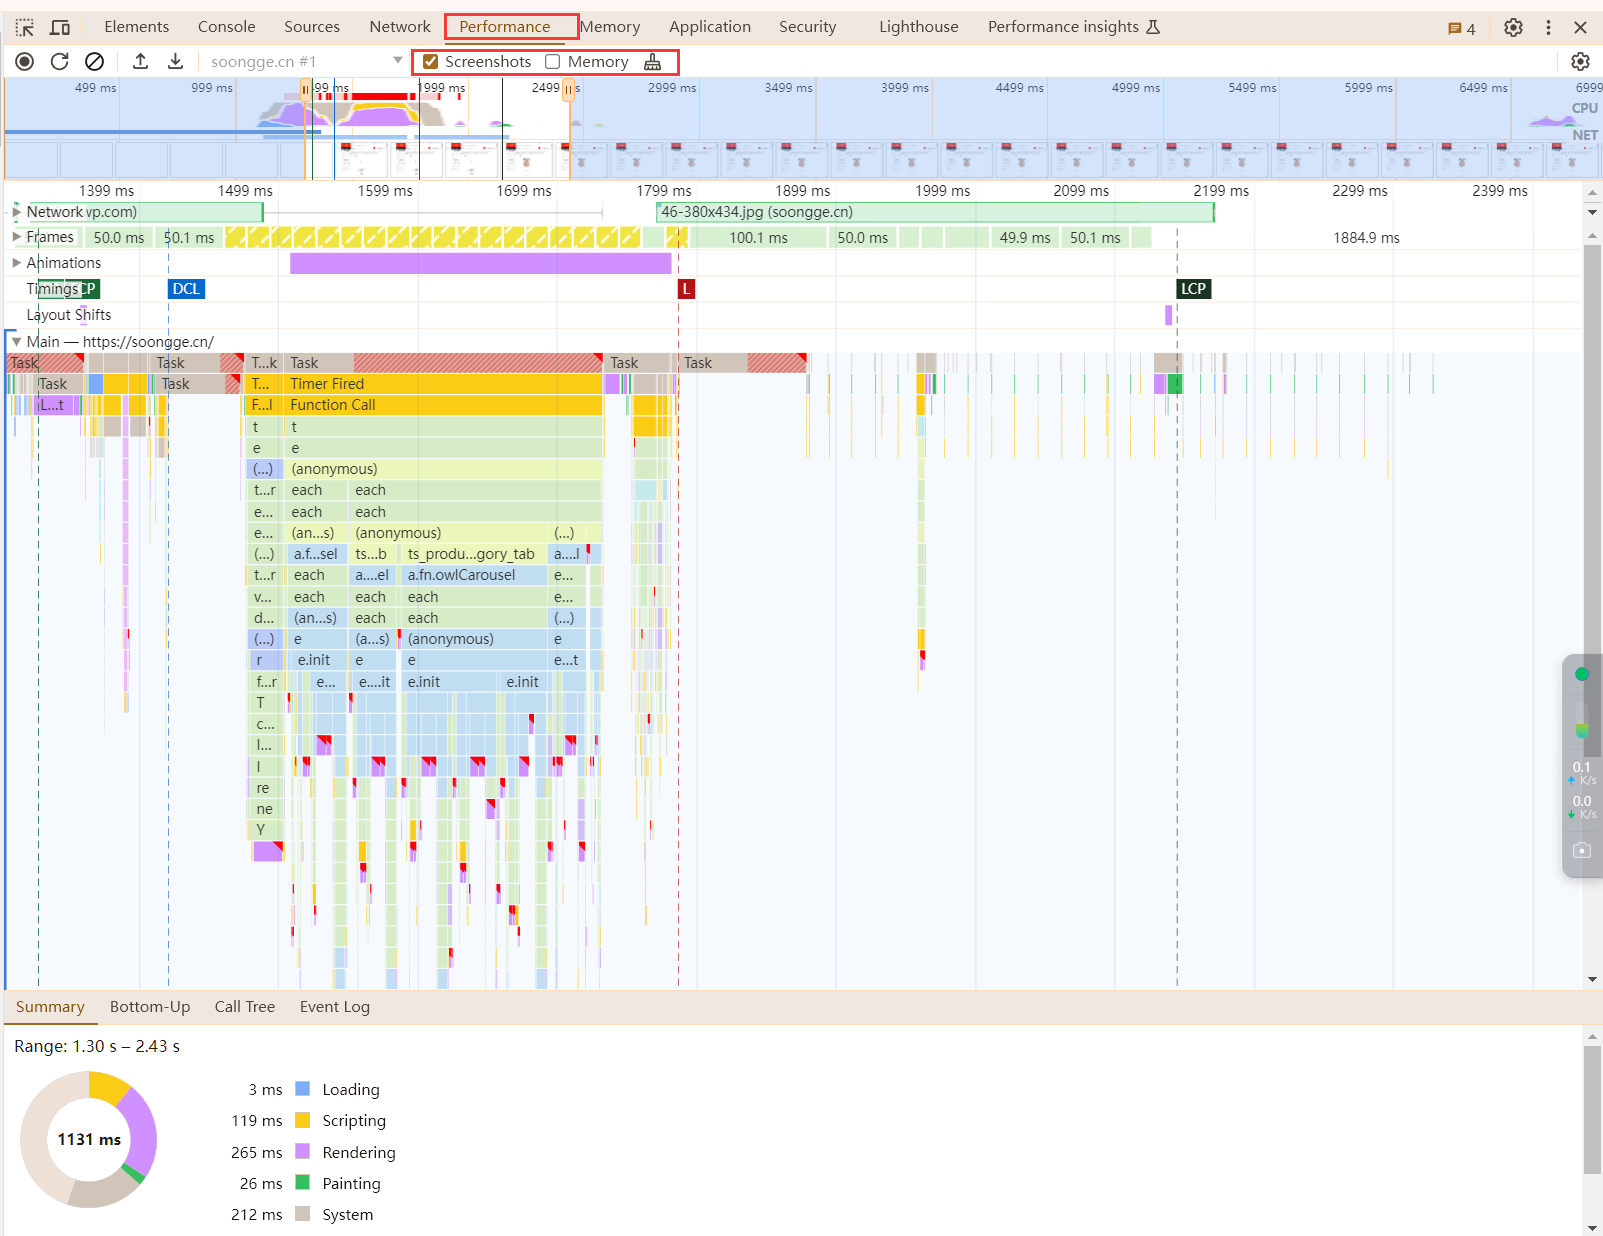Open capture settings gear icon

coord(1580,62)
